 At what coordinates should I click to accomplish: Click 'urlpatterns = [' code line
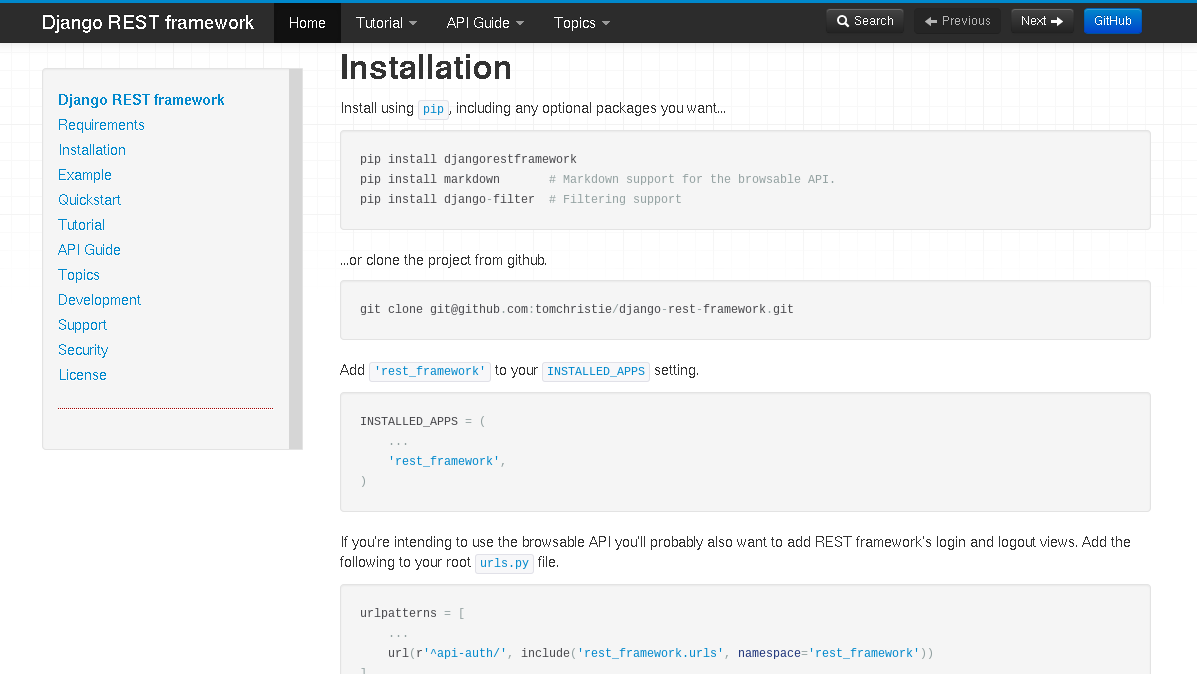[x=412, y=613]
